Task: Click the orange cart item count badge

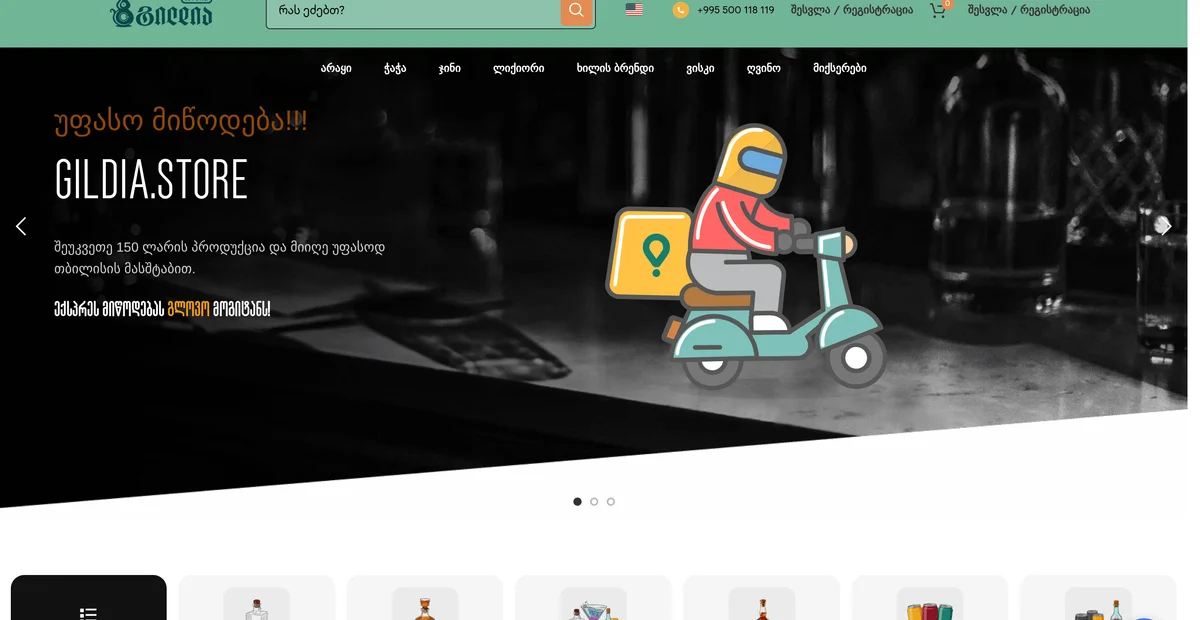Action: (947, 3)
